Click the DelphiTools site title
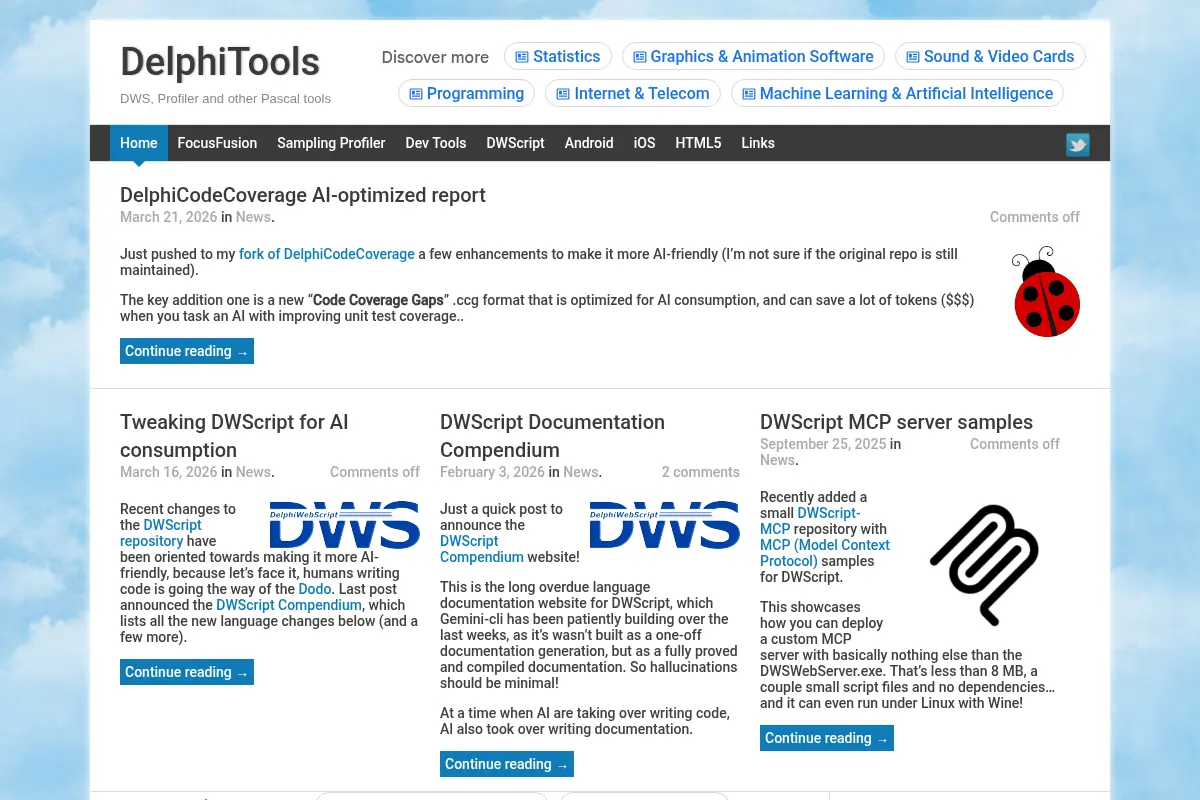This screenshot has width=1200, height=800. point(220,62)
